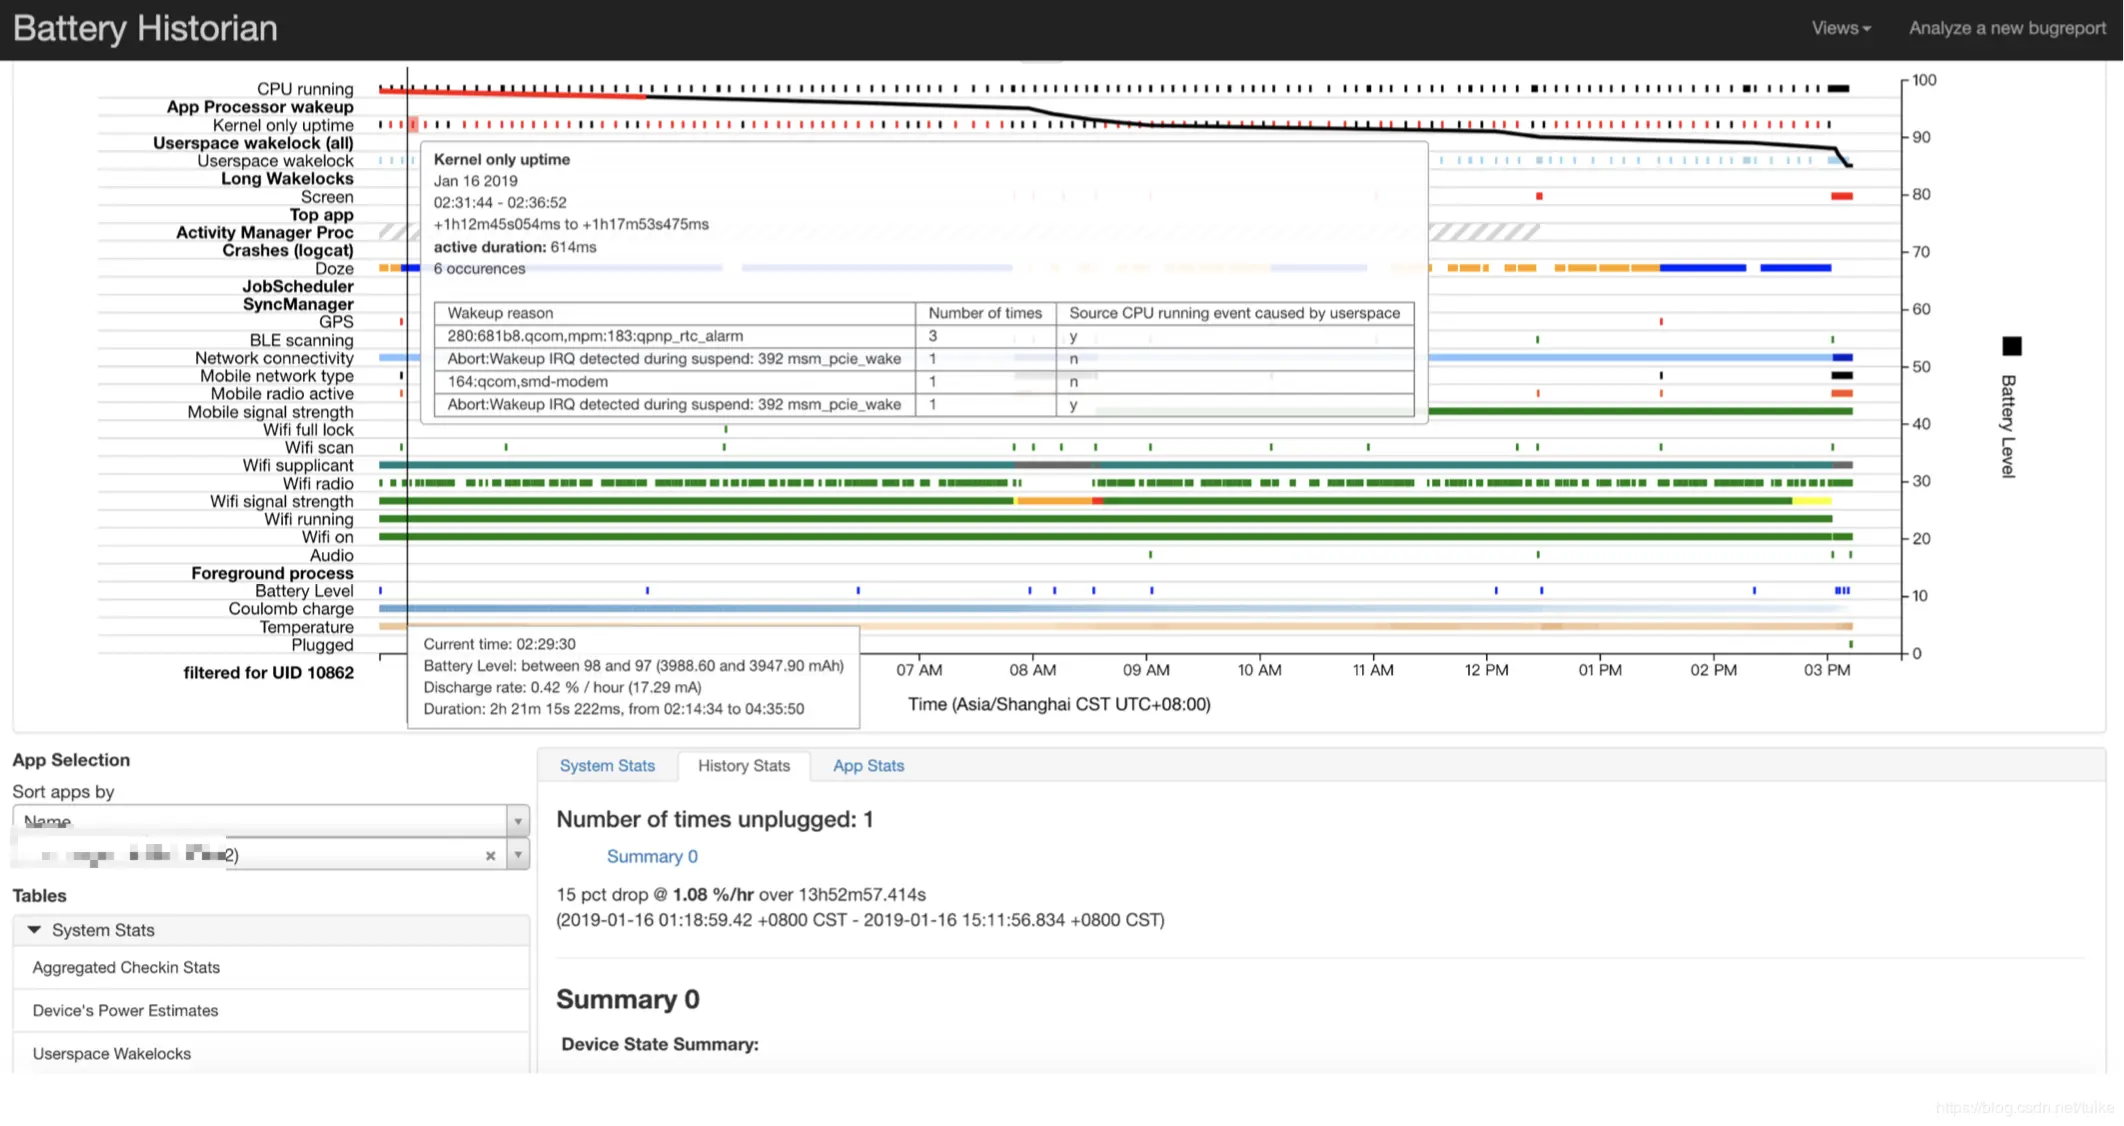Select the Activity Manager Proc label

tap(264, 233)
